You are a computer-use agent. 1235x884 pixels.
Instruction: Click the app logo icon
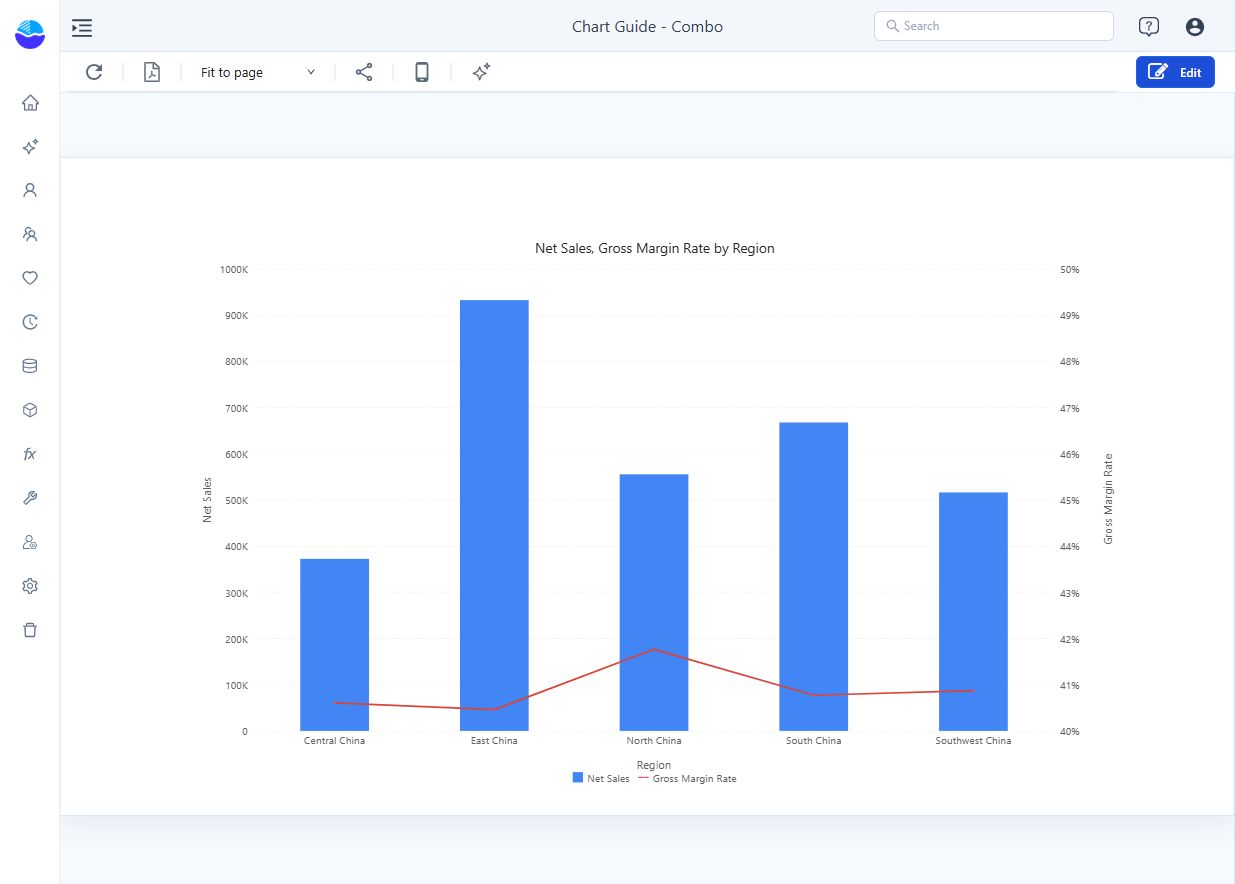tap(30, 34)
